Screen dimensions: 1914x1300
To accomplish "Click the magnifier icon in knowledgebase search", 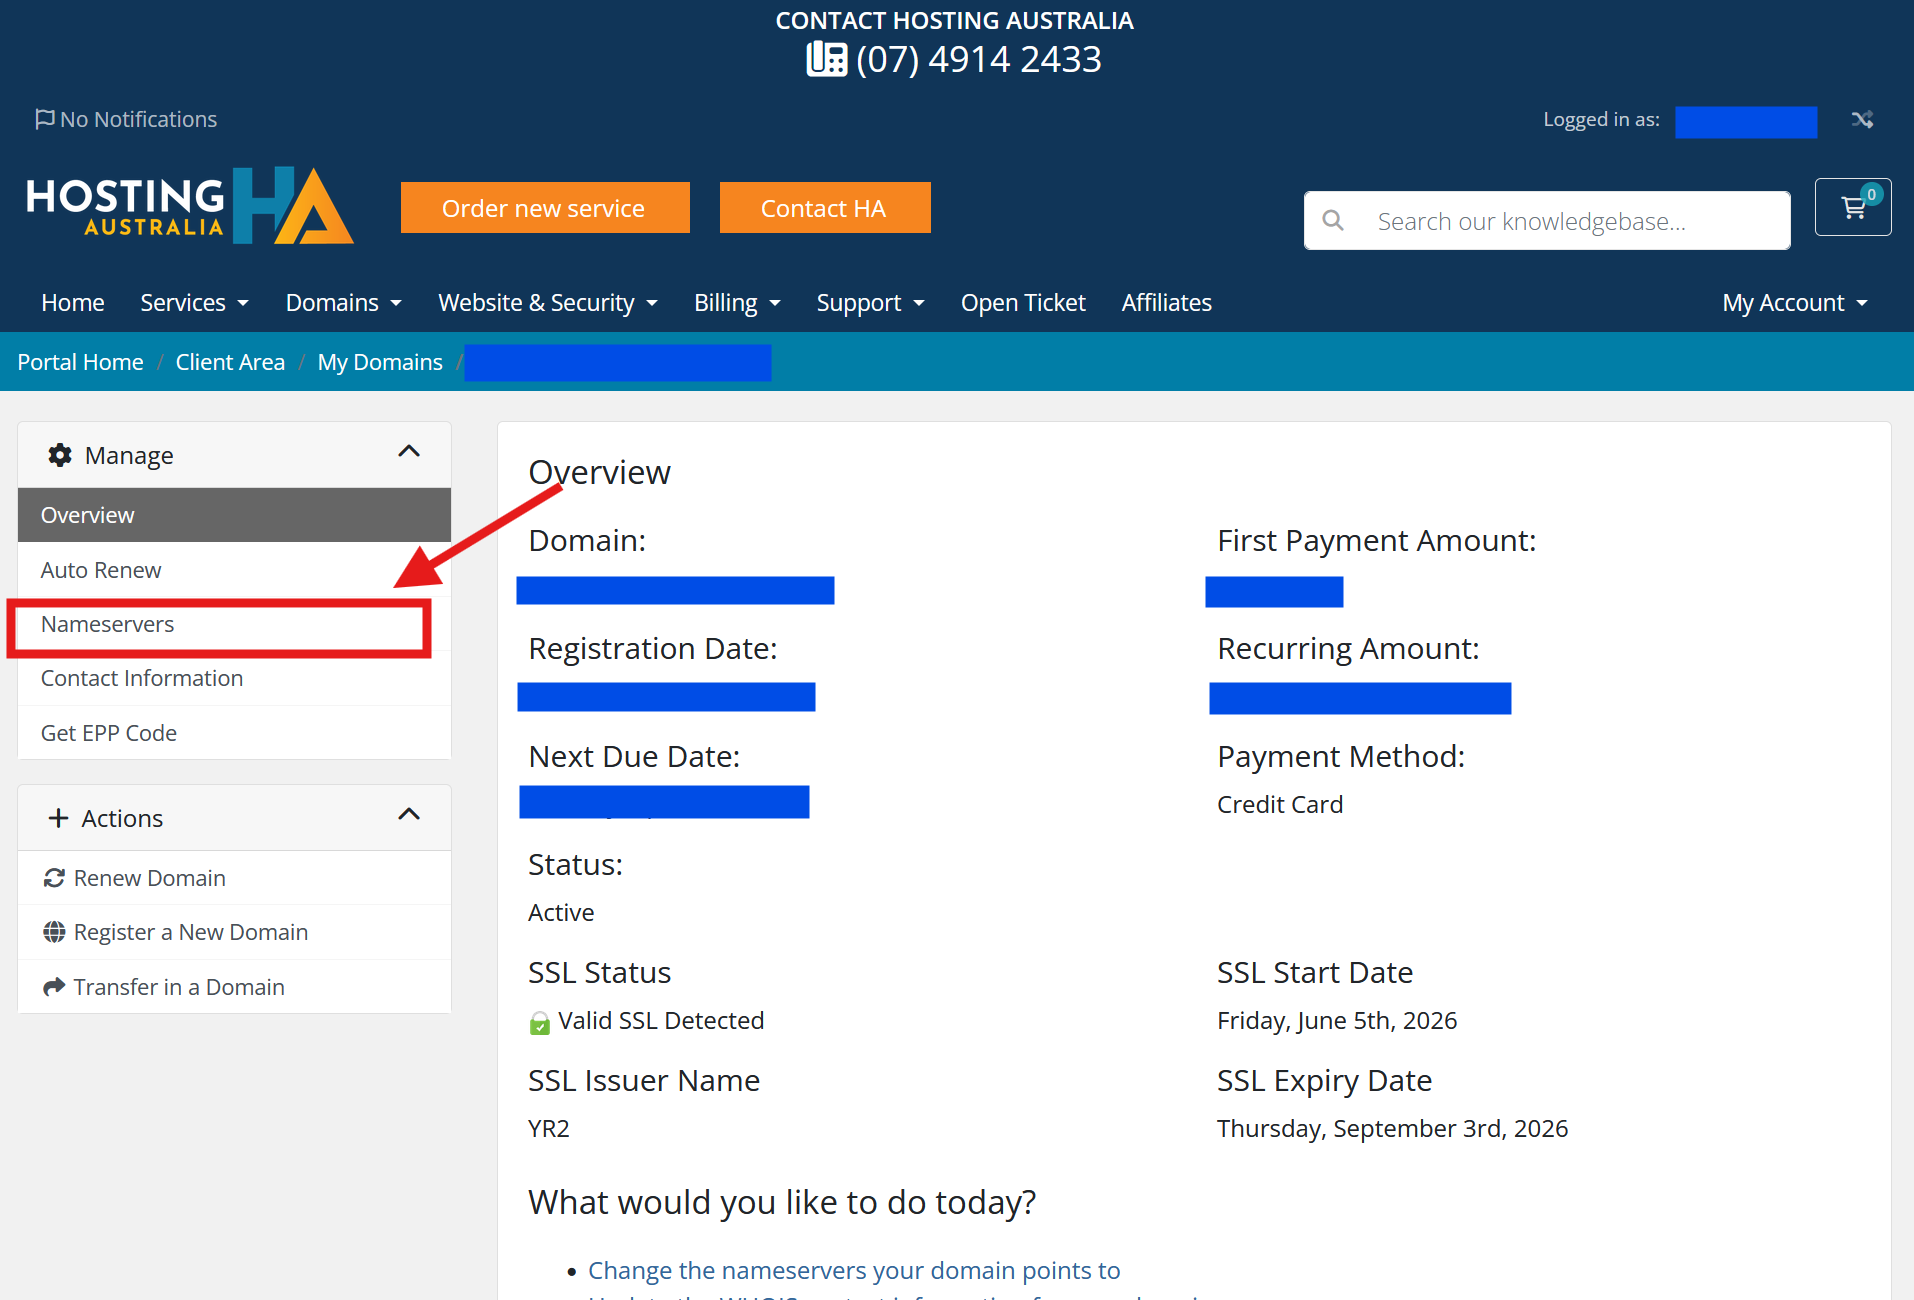I will (1333, 220).
